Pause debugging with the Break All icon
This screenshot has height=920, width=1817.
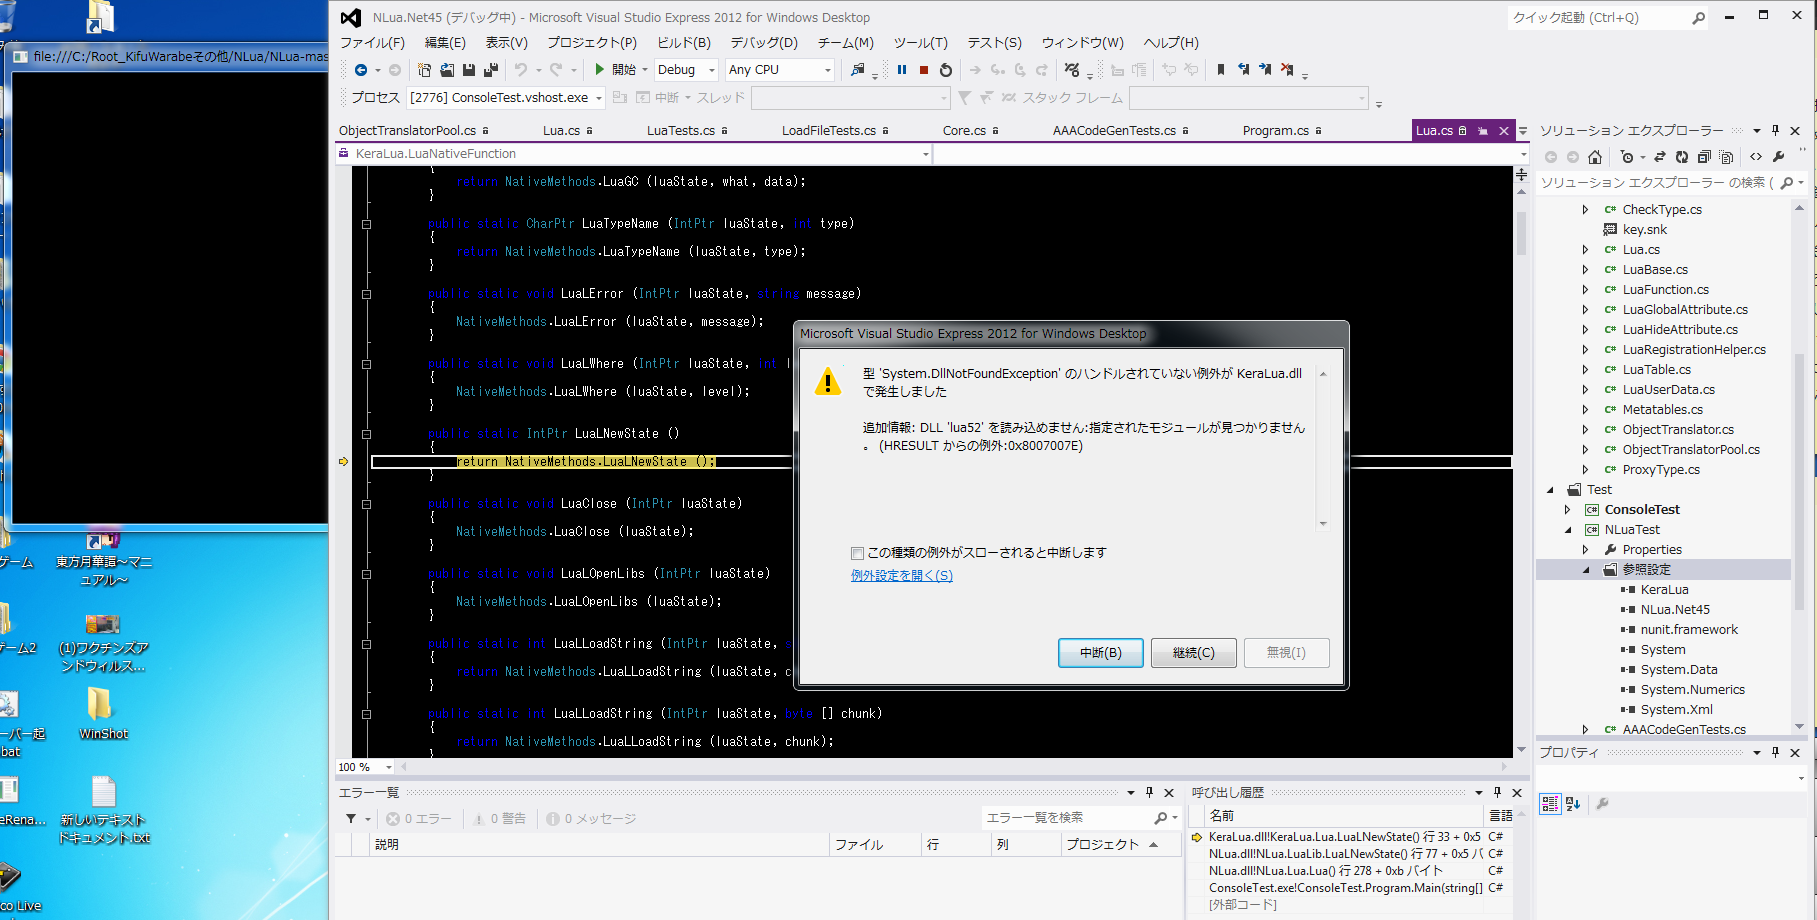(x=902, y=70)
